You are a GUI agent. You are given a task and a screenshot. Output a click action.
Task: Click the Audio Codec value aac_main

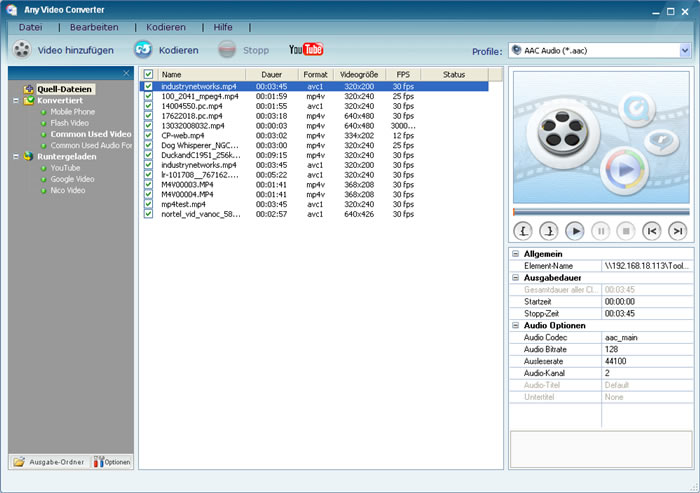pyautogui.click(x=621, y=338)
